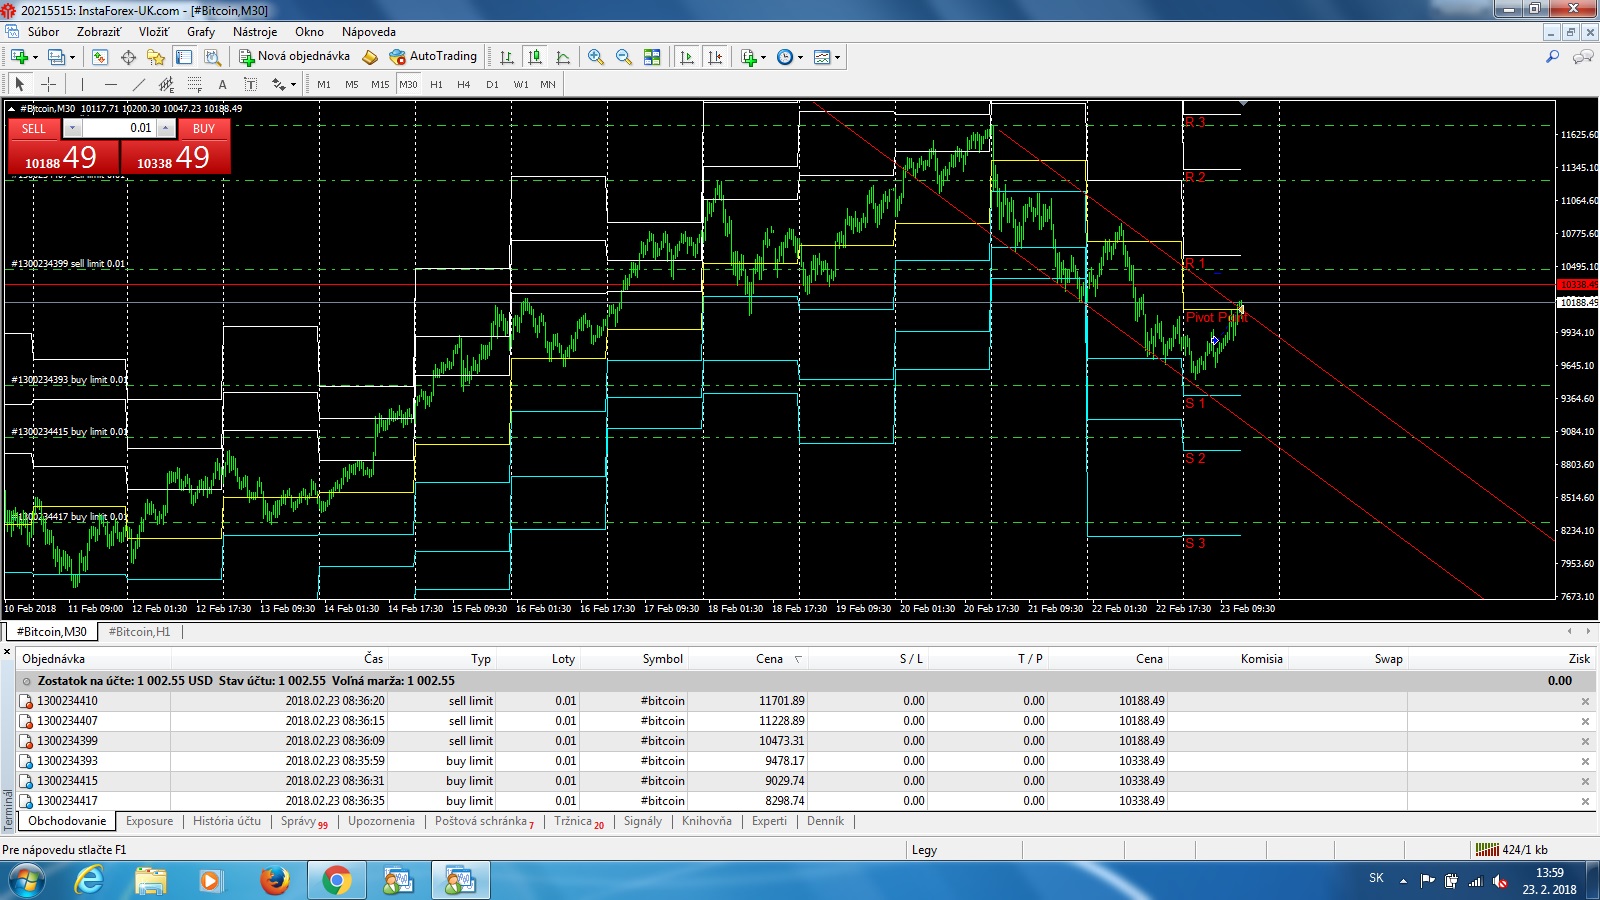Open Firefox from the taskbar
The height and width of the screenshot is (900, 1600).
274,880
